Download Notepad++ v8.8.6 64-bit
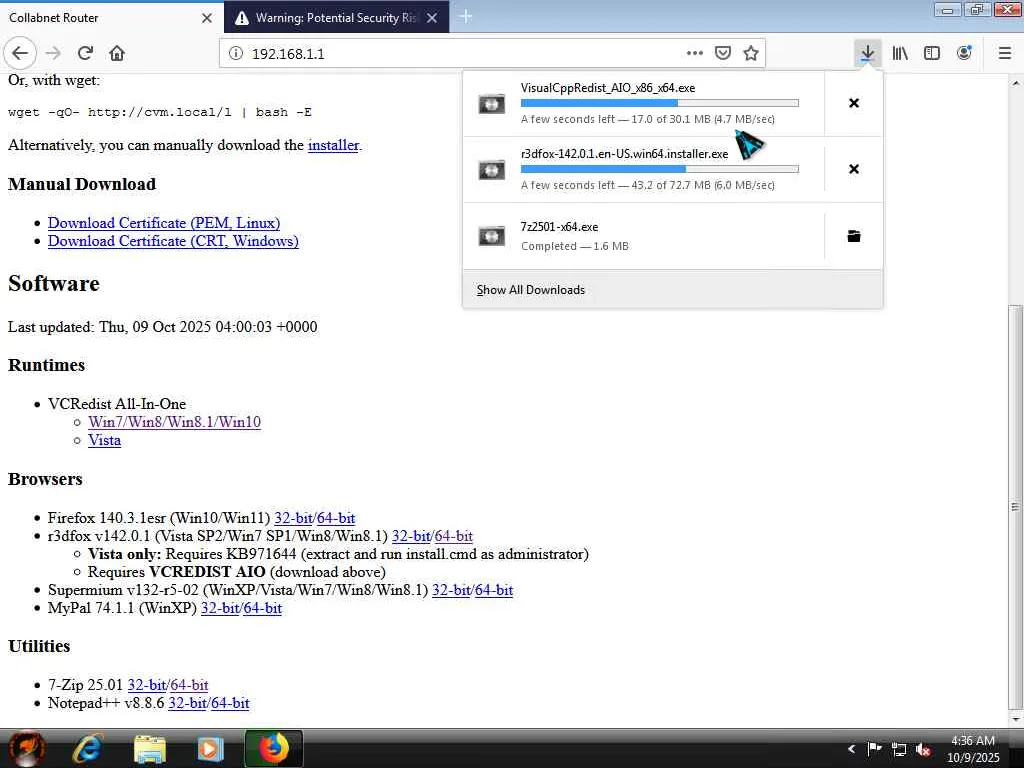 pyautogui.click(x=230, y=703)
